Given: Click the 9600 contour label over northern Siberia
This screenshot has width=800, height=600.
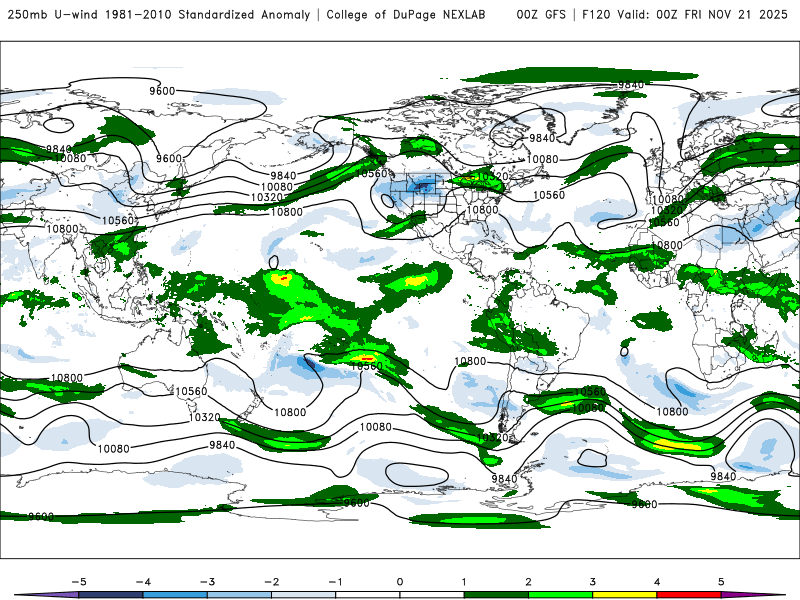Looking at the screenshot, I should 162,91.
